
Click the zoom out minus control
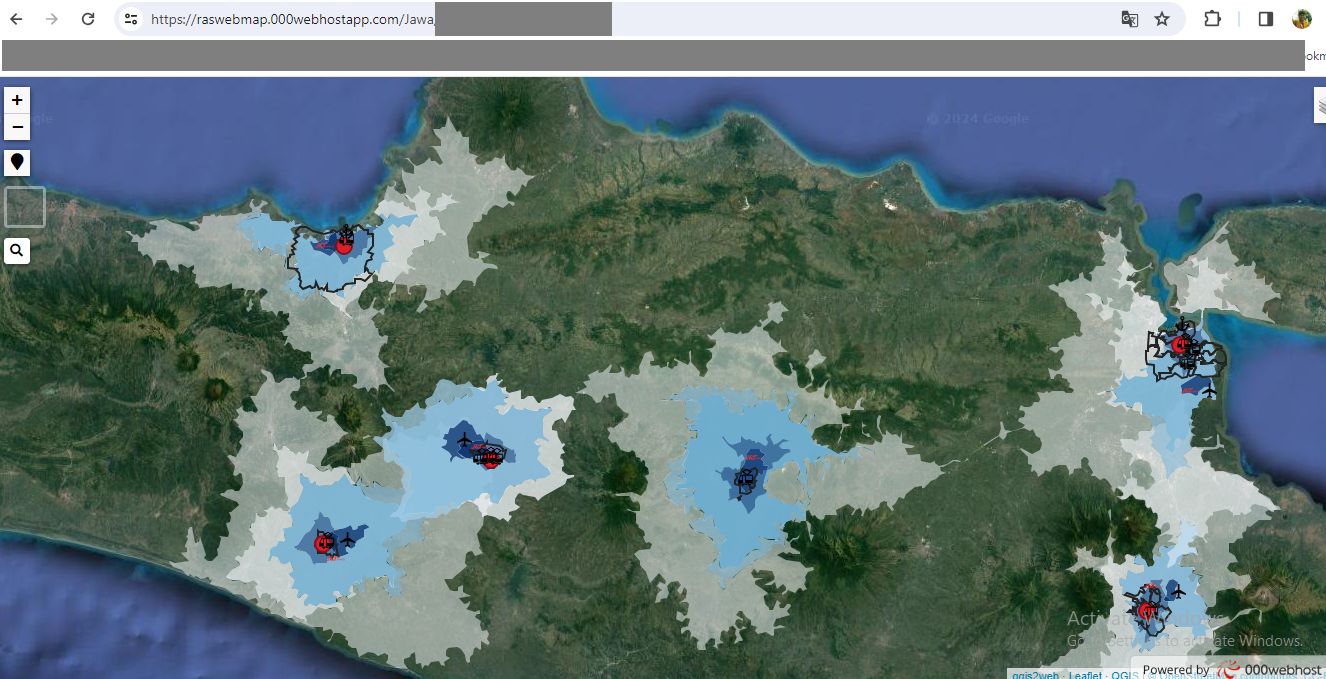point(16,127)
